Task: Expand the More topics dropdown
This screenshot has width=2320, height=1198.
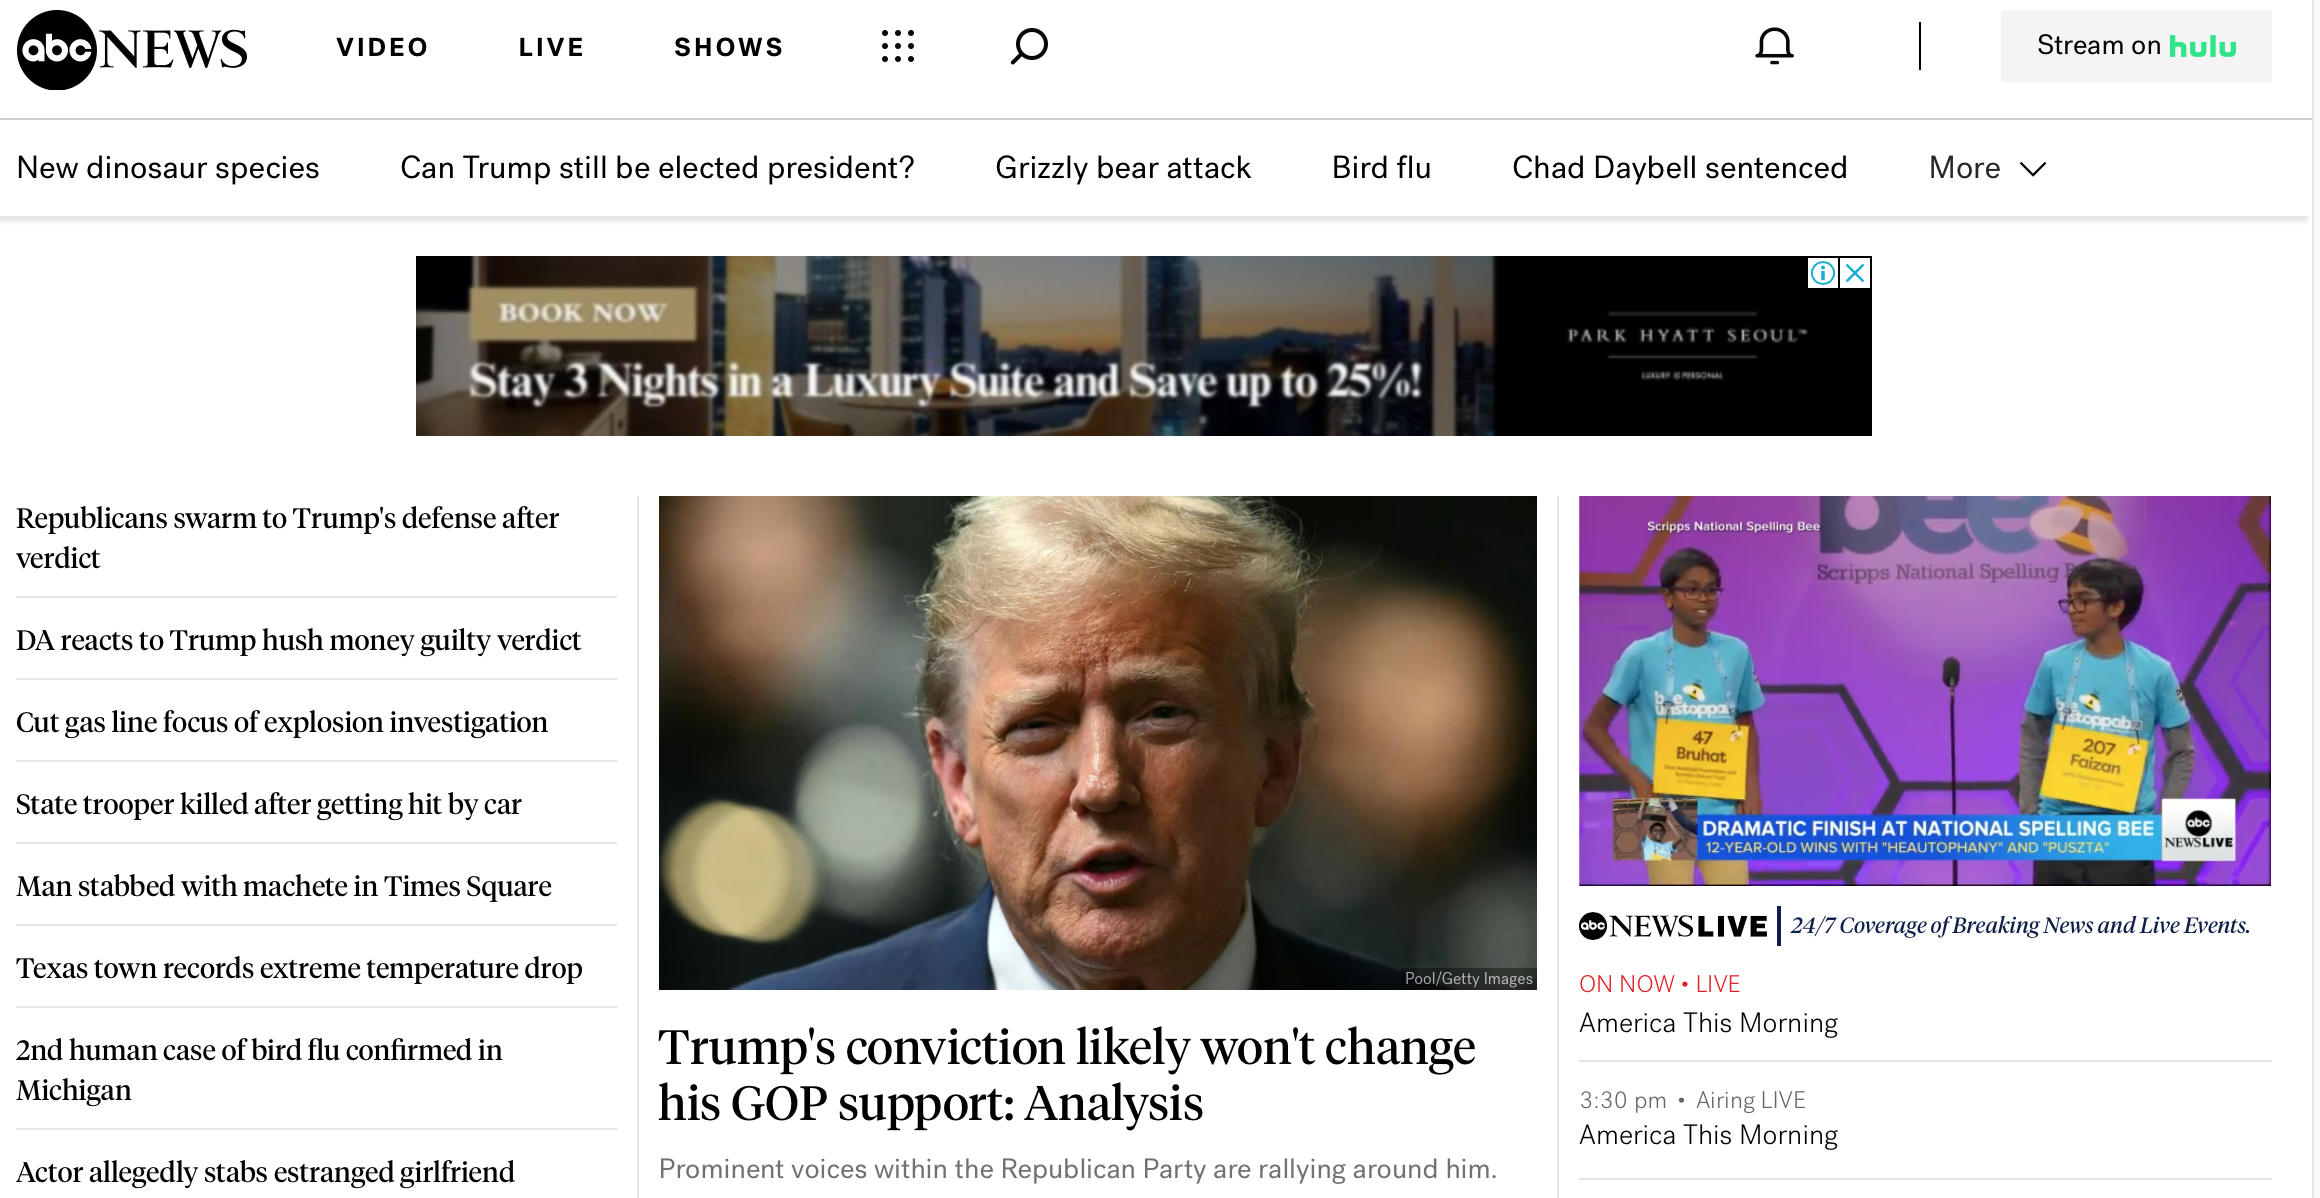Action: tap(1988, 168)
